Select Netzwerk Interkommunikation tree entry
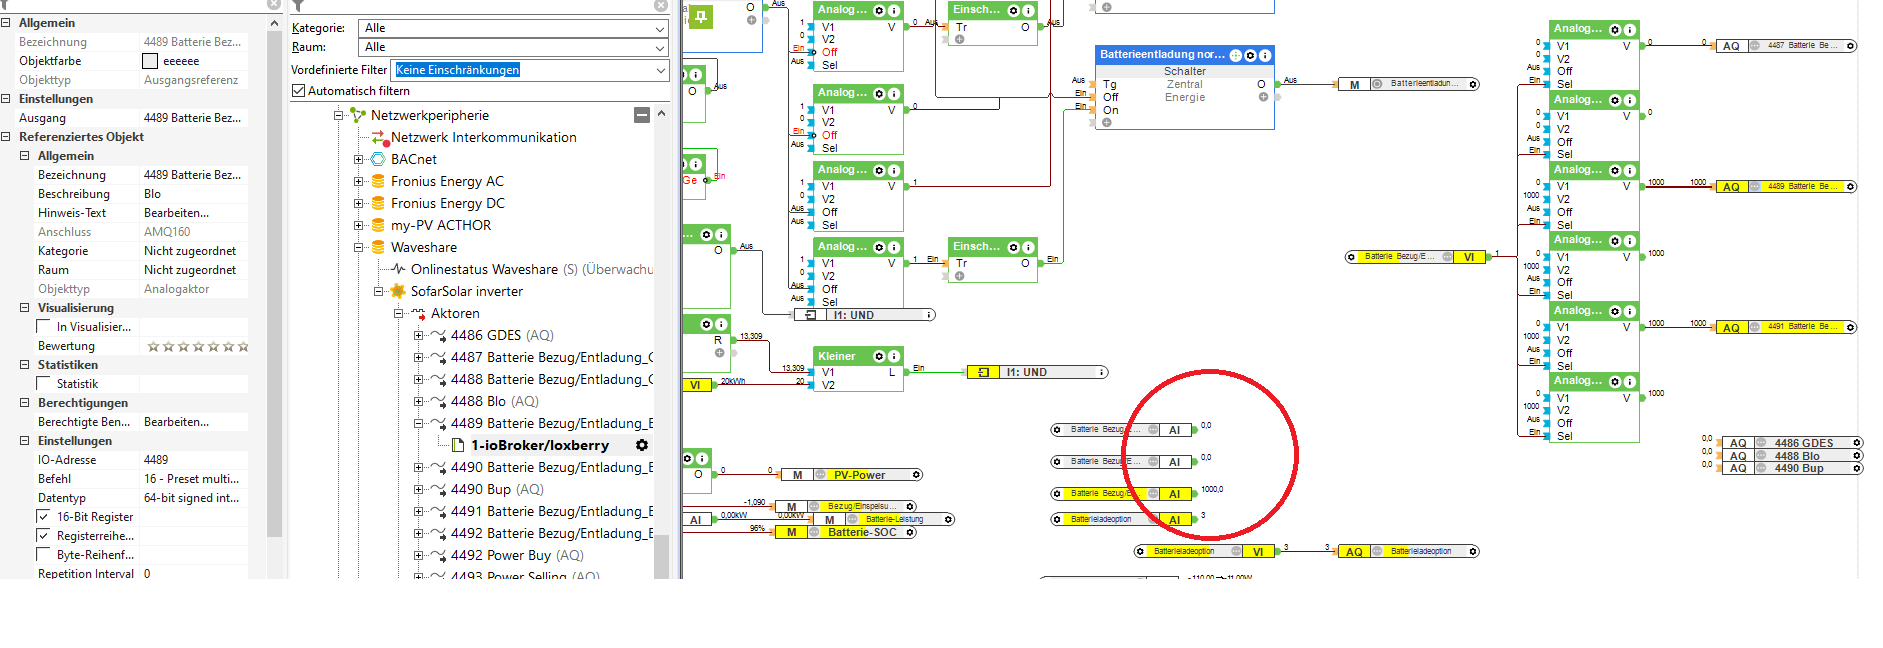 (483, 137)
